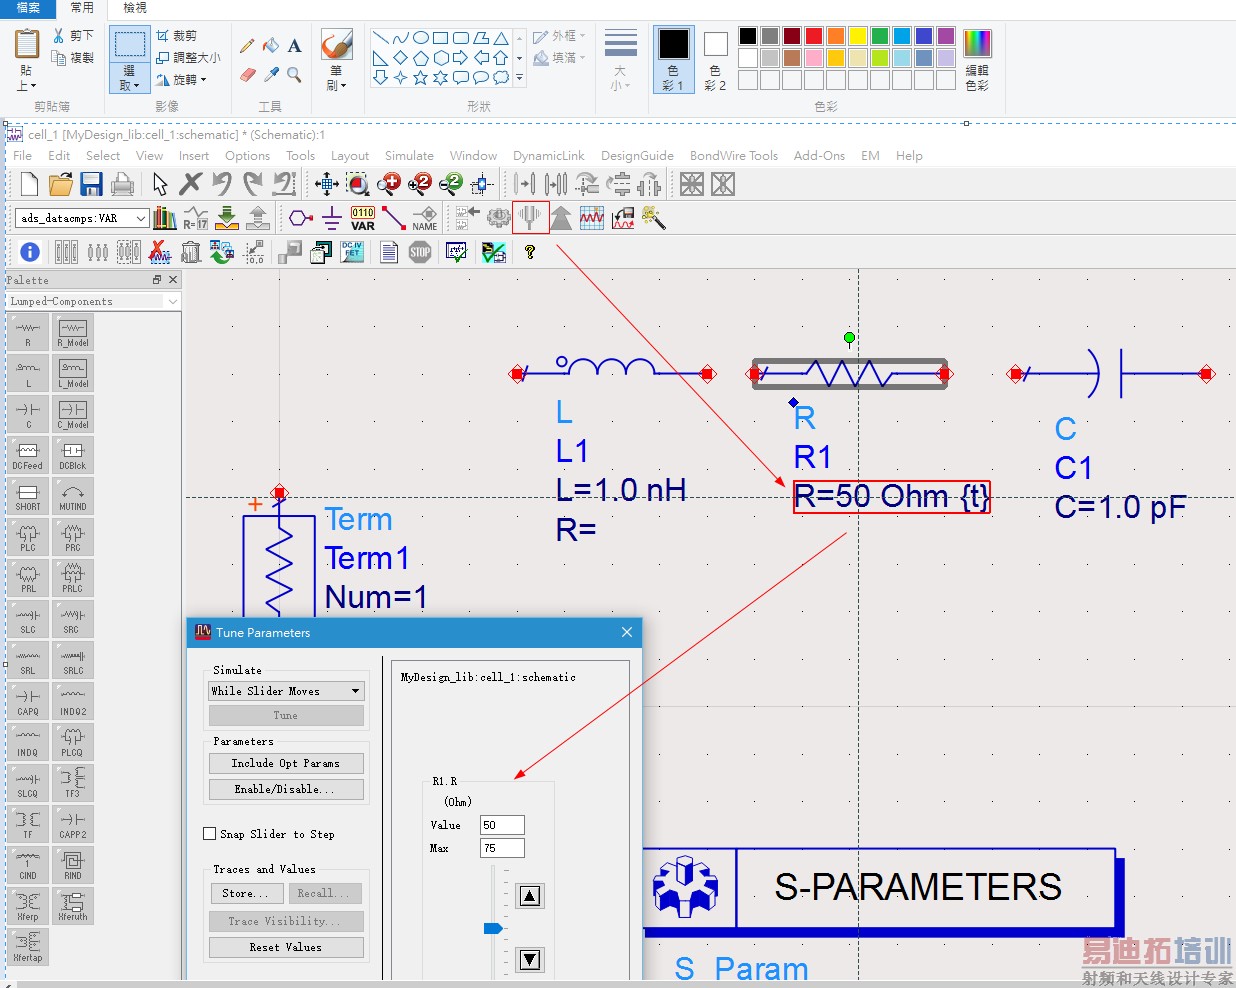The image size is (1236, 988).
Task: Click the Store... button
Action: (x=246, y=893)
